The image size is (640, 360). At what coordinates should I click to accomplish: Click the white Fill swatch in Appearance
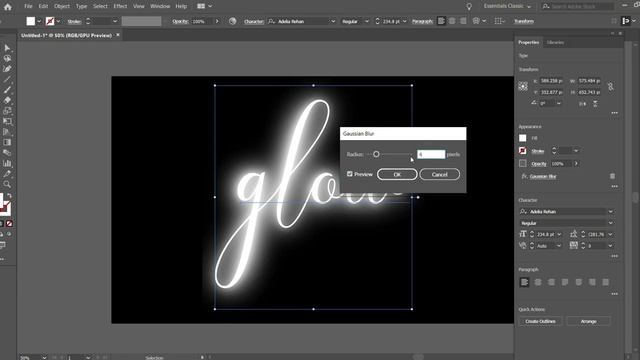[522, 138]
